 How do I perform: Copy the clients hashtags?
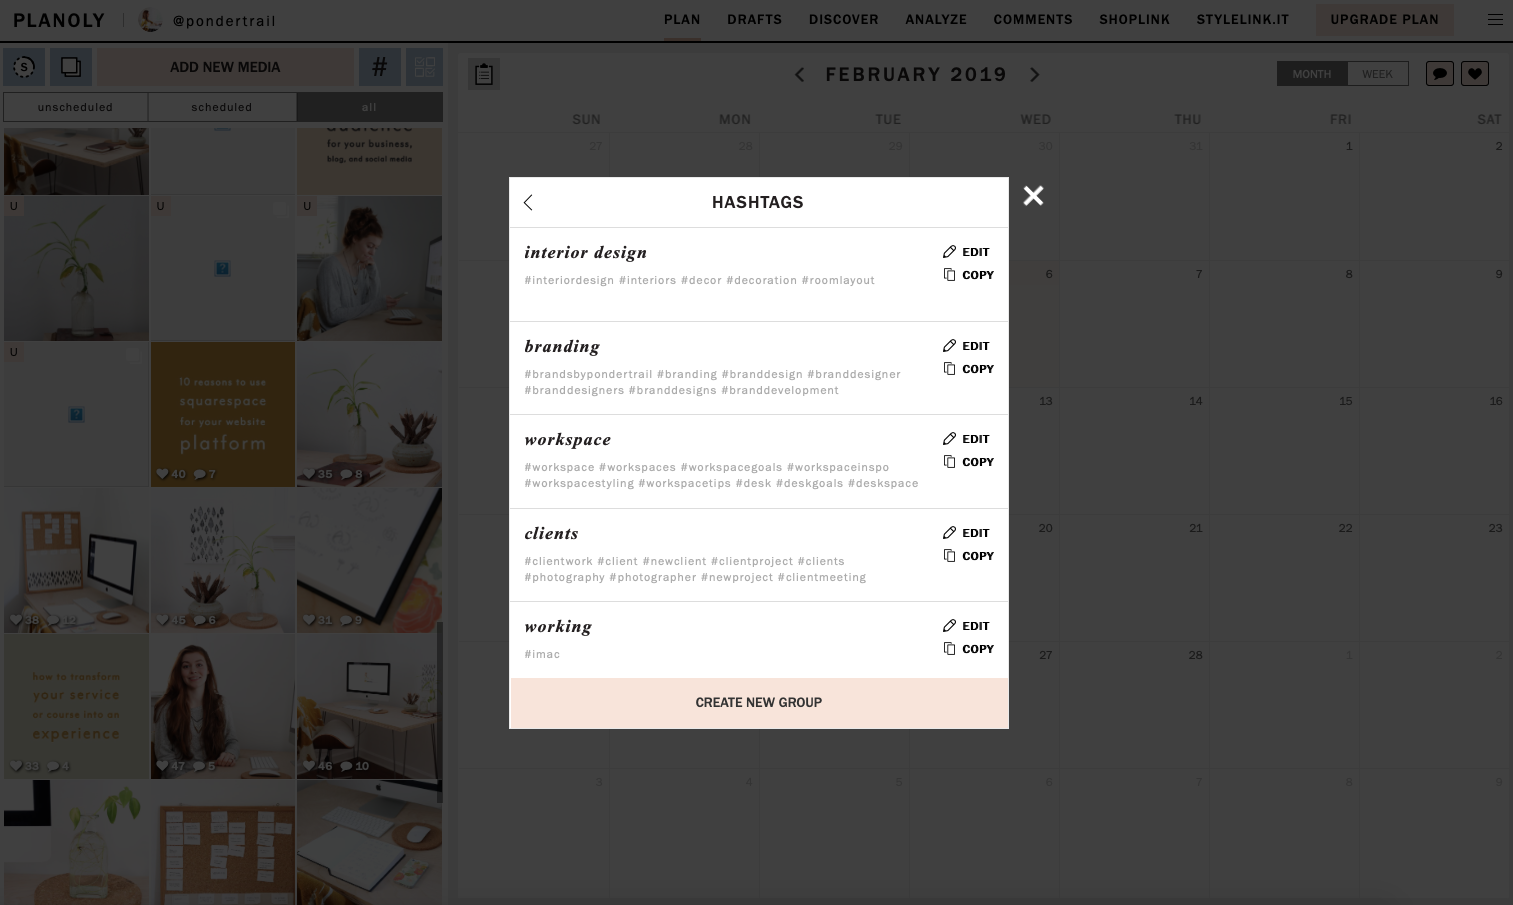coord(968,556)
